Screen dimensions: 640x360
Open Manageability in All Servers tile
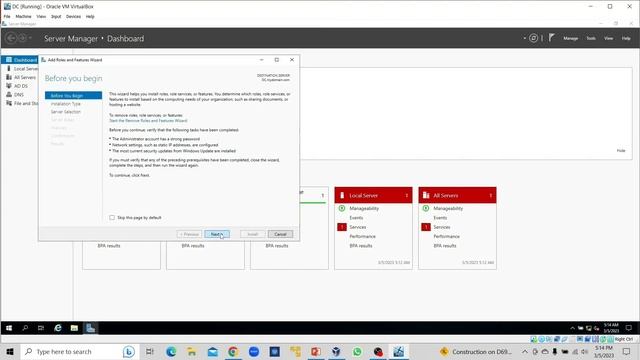point(448,208)
